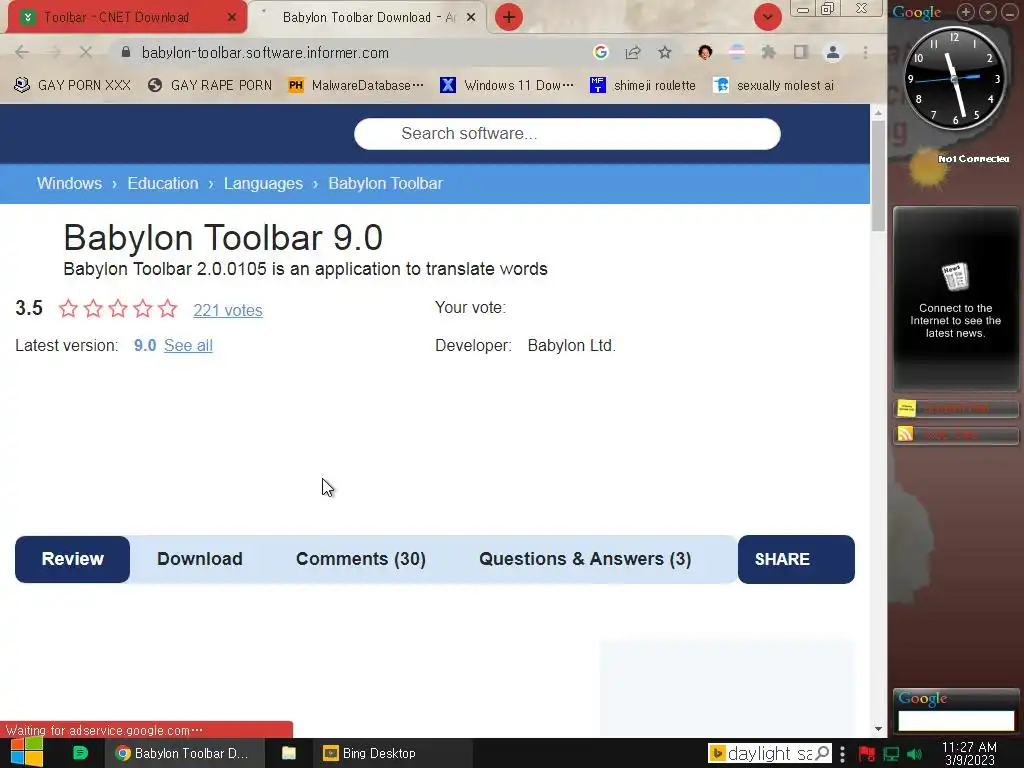Go to the Education breadcrumb link

pos(163,184)
